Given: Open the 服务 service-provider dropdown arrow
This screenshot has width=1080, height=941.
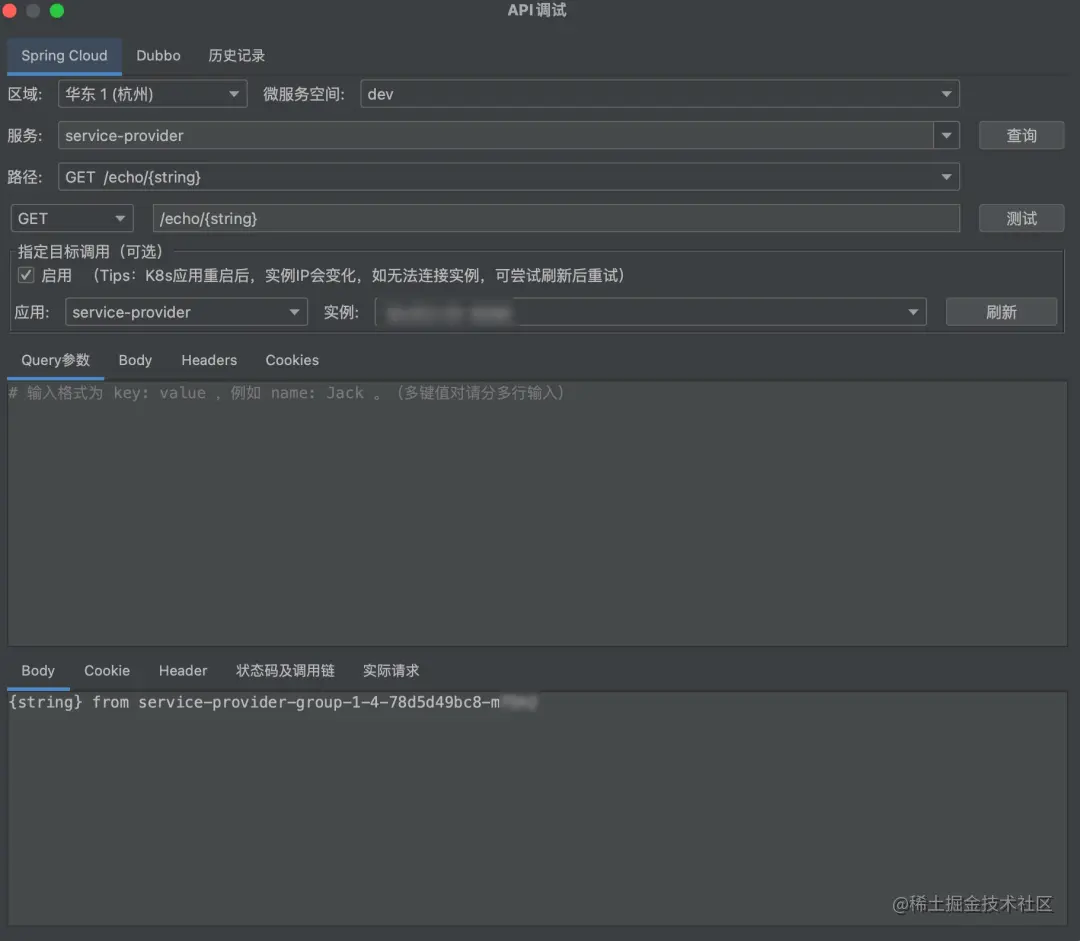Looking at the screenshot, I should [946, 136].
